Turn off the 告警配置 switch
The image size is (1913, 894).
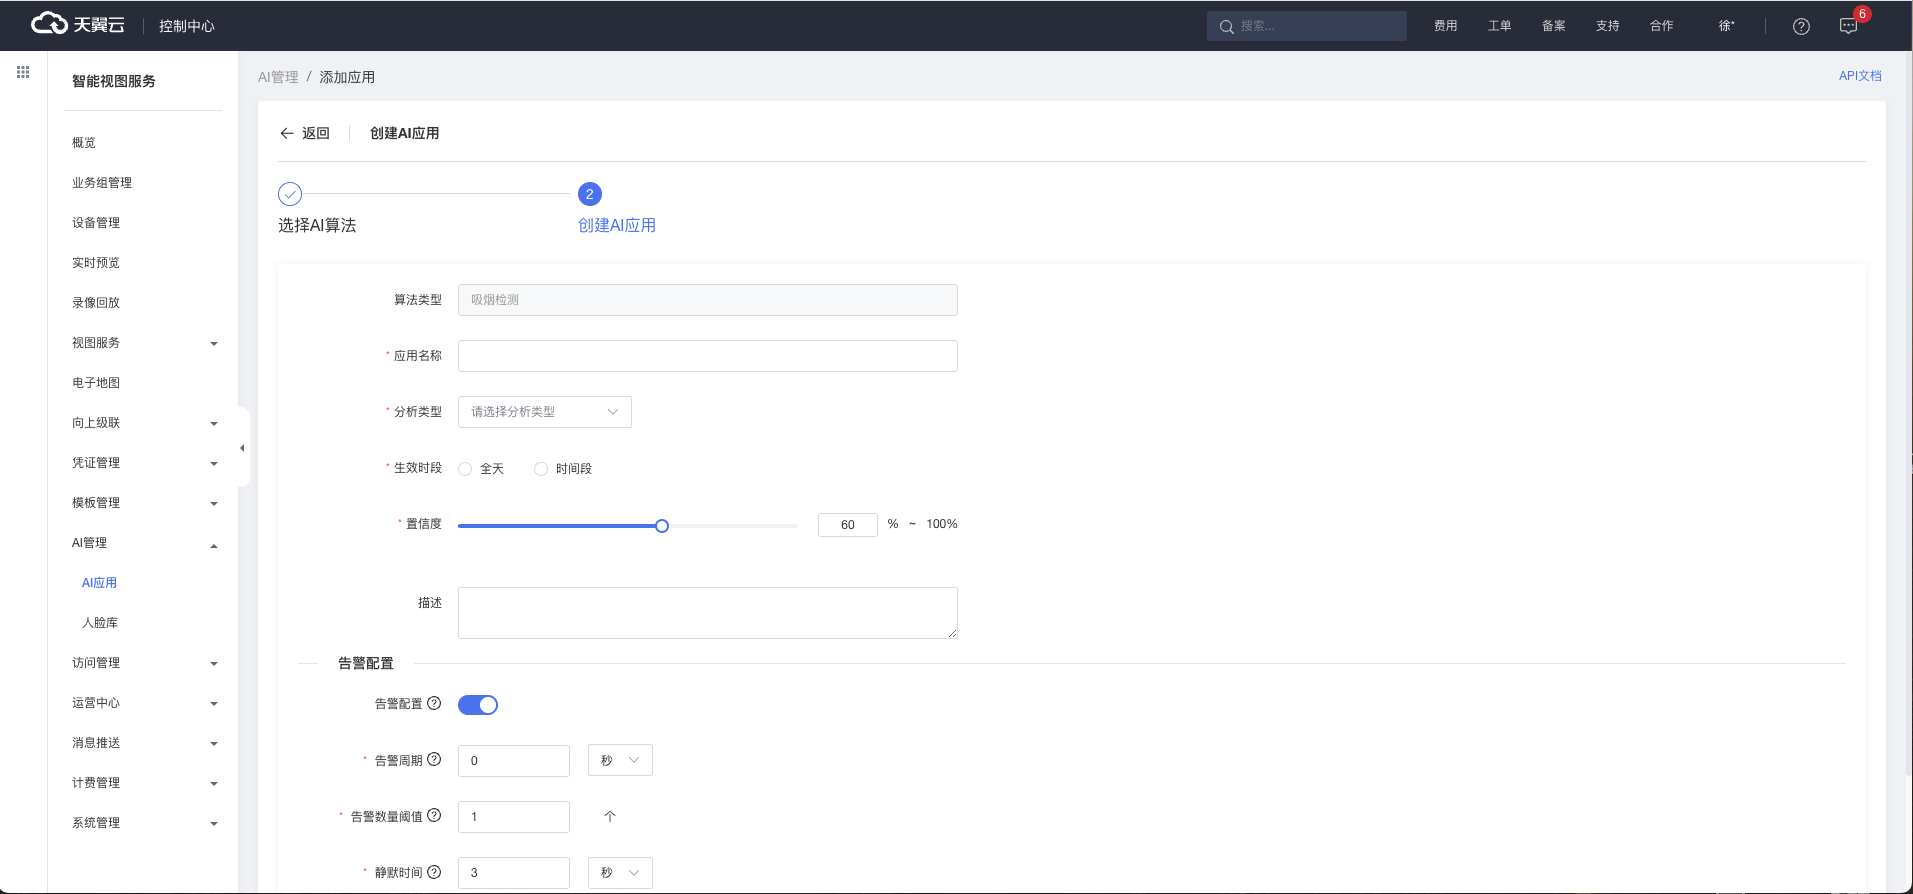point(478,705)
